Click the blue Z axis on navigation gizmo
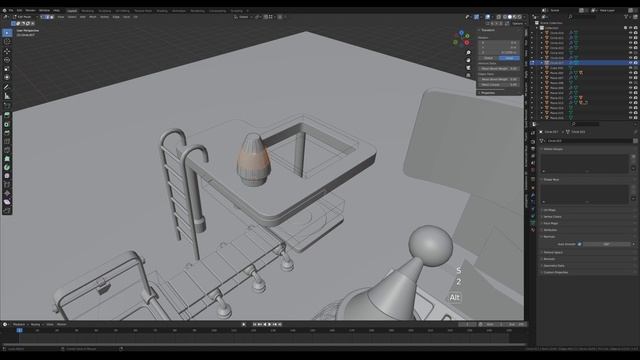The height and width of the screenshot is (360, 640). point(462,33)
